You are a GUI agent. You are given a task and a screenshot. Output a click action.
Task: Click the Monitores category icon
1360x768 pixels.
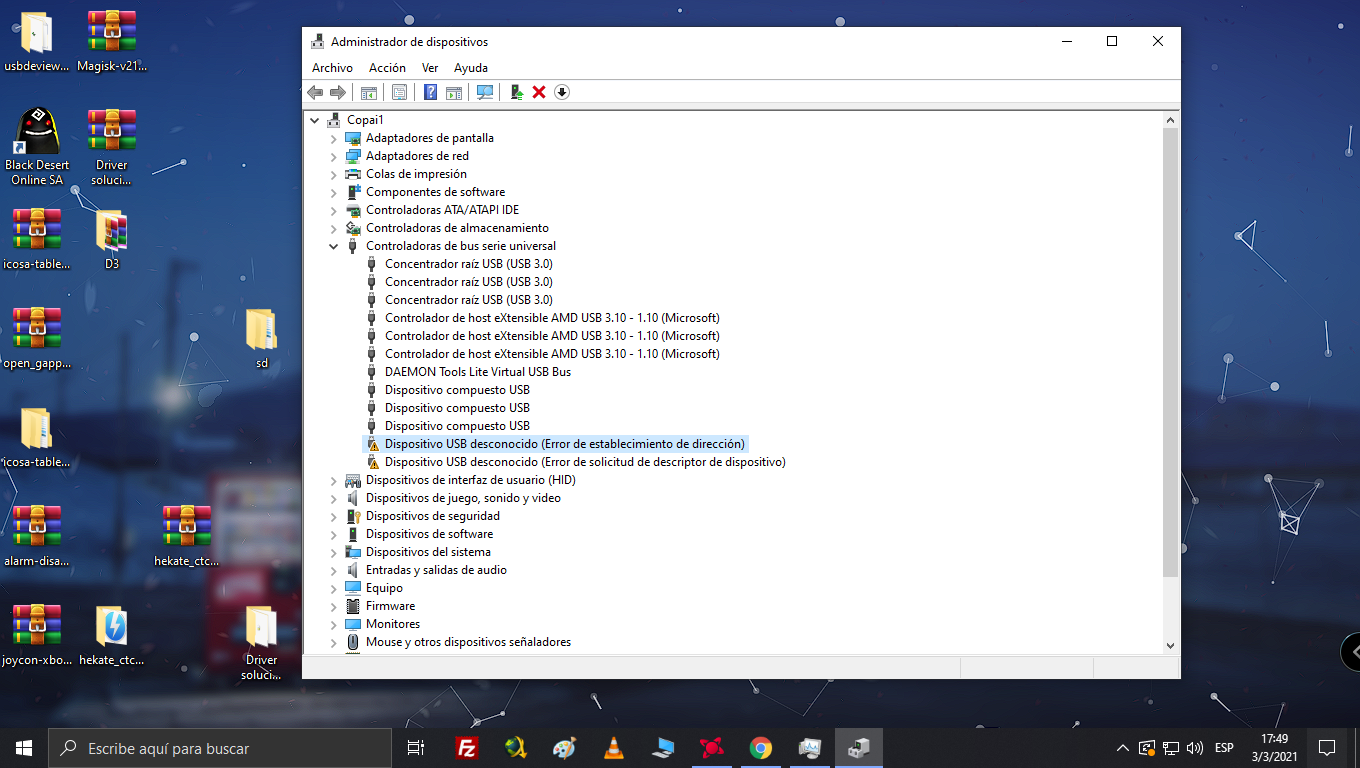pos(353,624)
